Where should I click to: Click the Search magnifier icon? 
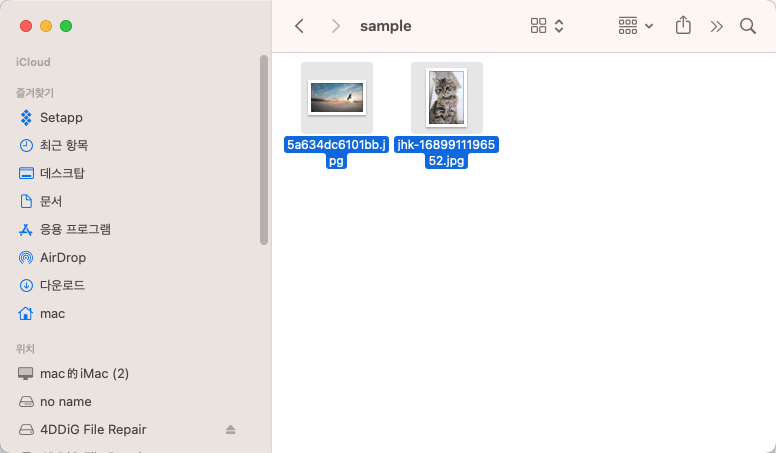tap(747, 26)
